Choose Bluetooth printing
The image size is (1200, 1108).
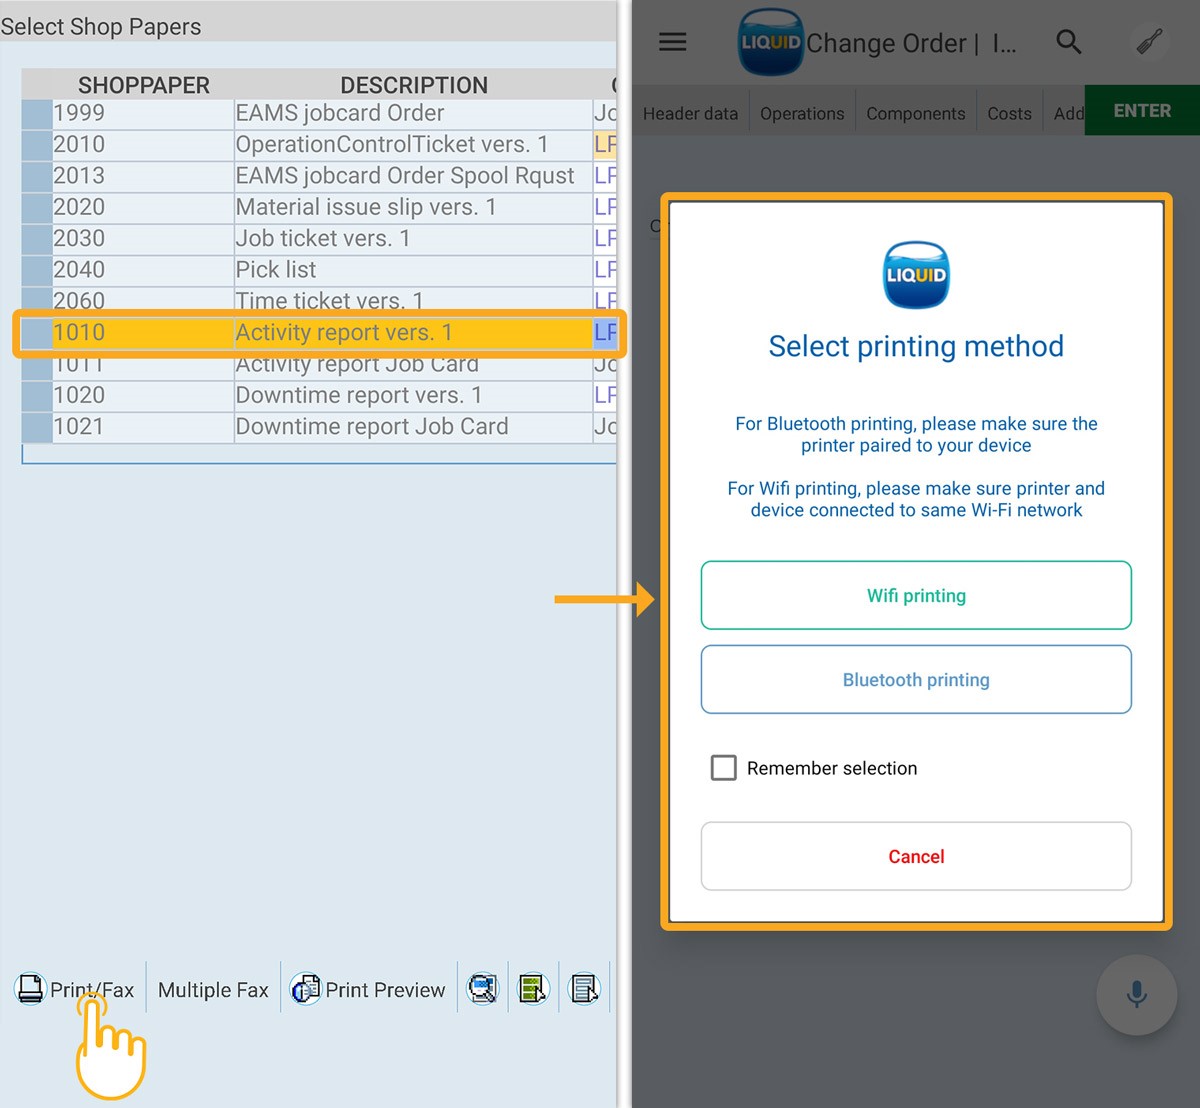pyautogui.click(x=916, y=680)
